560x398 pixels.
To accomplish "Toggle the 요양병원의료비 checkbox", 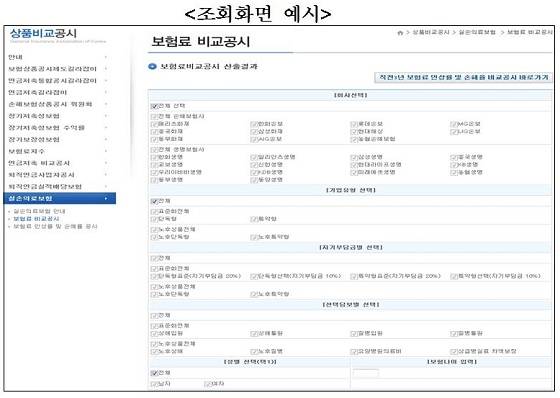I will (x=354, y=352).
